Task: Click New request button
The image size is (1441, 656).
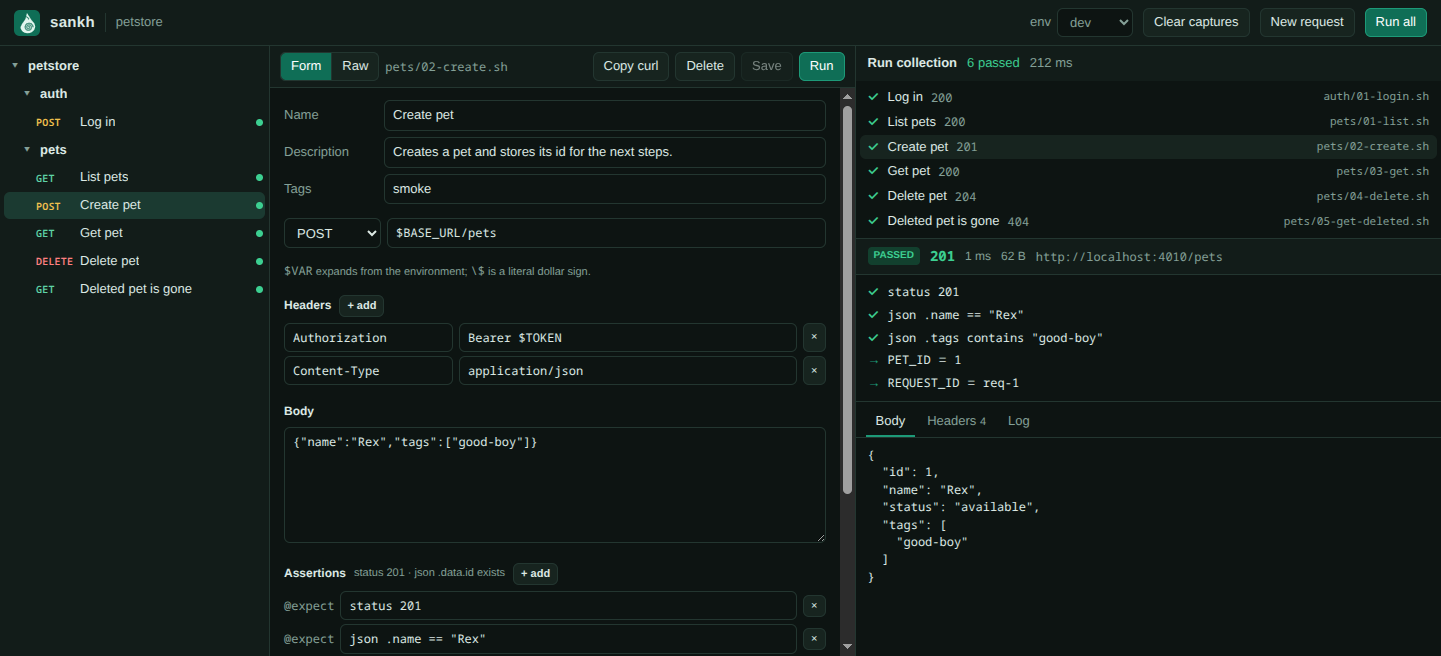Action: pos(1307,22)
